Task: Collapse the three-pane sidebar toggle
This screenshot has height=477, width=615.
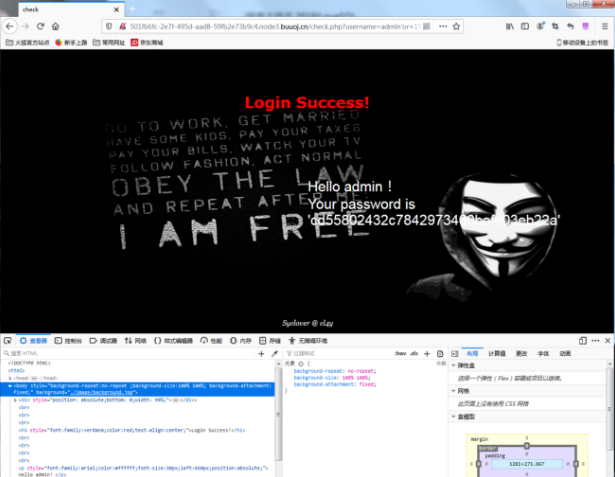Action: click(455, 353)
